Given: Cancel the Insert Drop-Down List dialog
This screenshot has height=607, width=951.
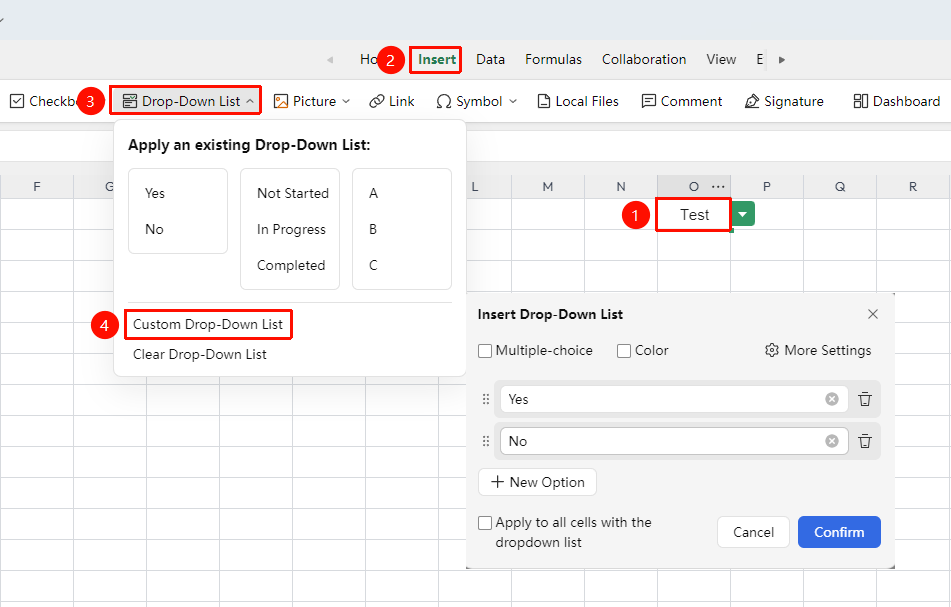Looking at the screenshot, I should click(x=753, y=532).
